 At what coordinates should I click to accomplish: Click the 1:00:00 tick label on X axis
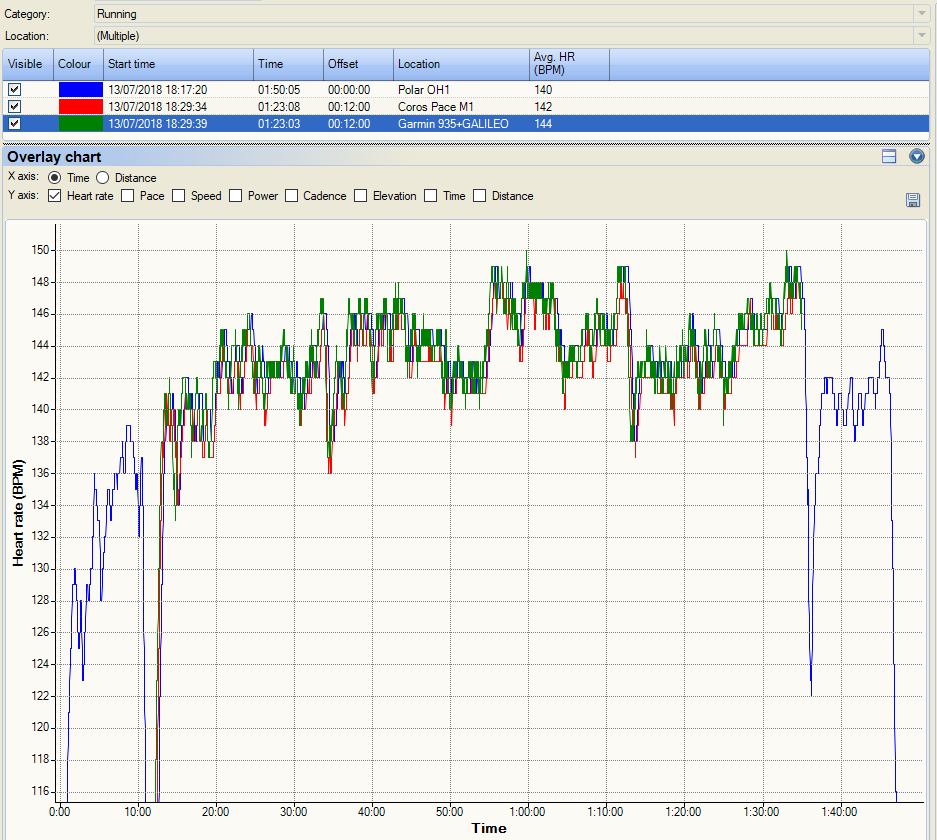pos(527,812)
